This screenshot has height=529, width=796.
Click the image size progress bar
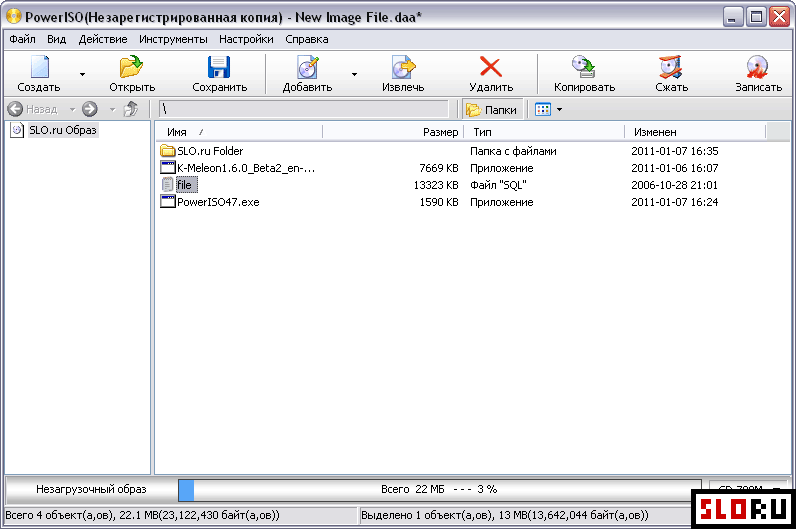[440, 490]
